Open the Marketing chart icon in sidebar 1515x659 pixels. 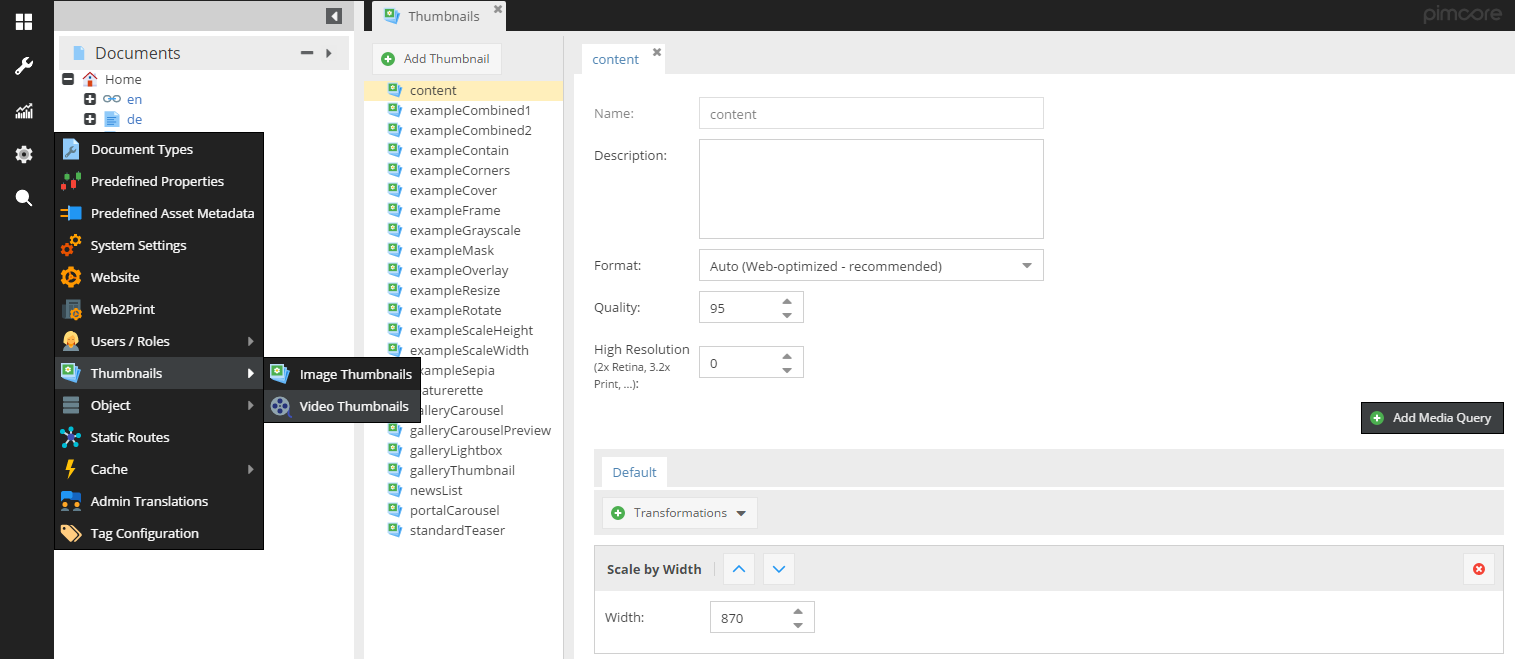click(x=24, y=111)
